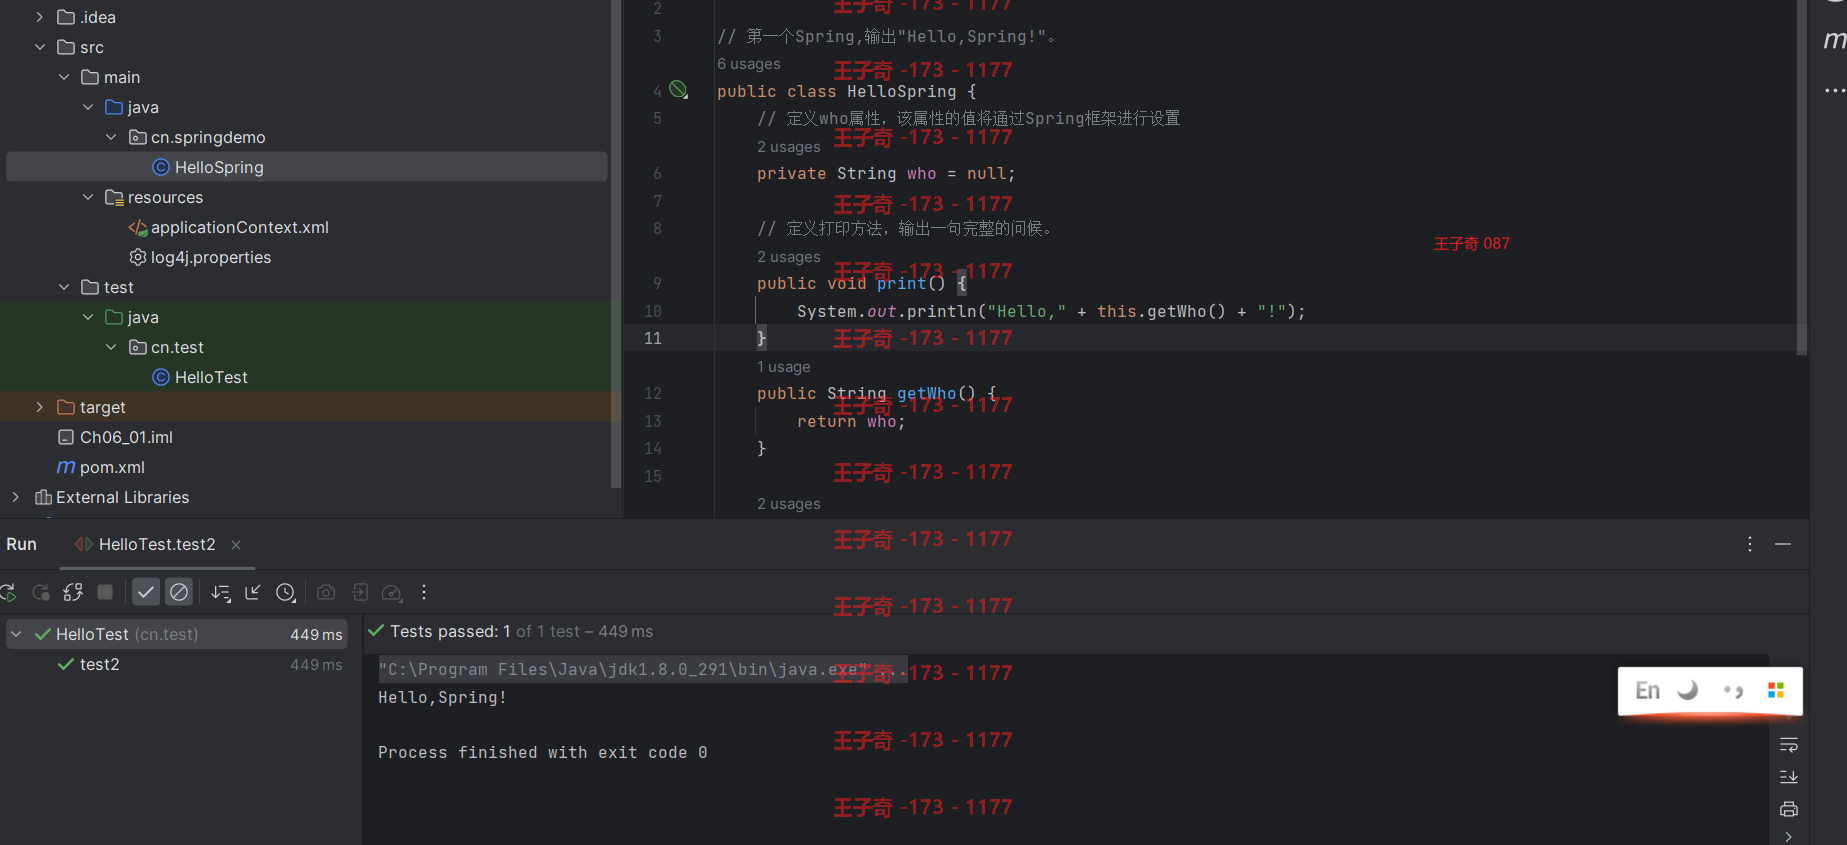
Task: Print the console output
Action: click(1789, 809)
